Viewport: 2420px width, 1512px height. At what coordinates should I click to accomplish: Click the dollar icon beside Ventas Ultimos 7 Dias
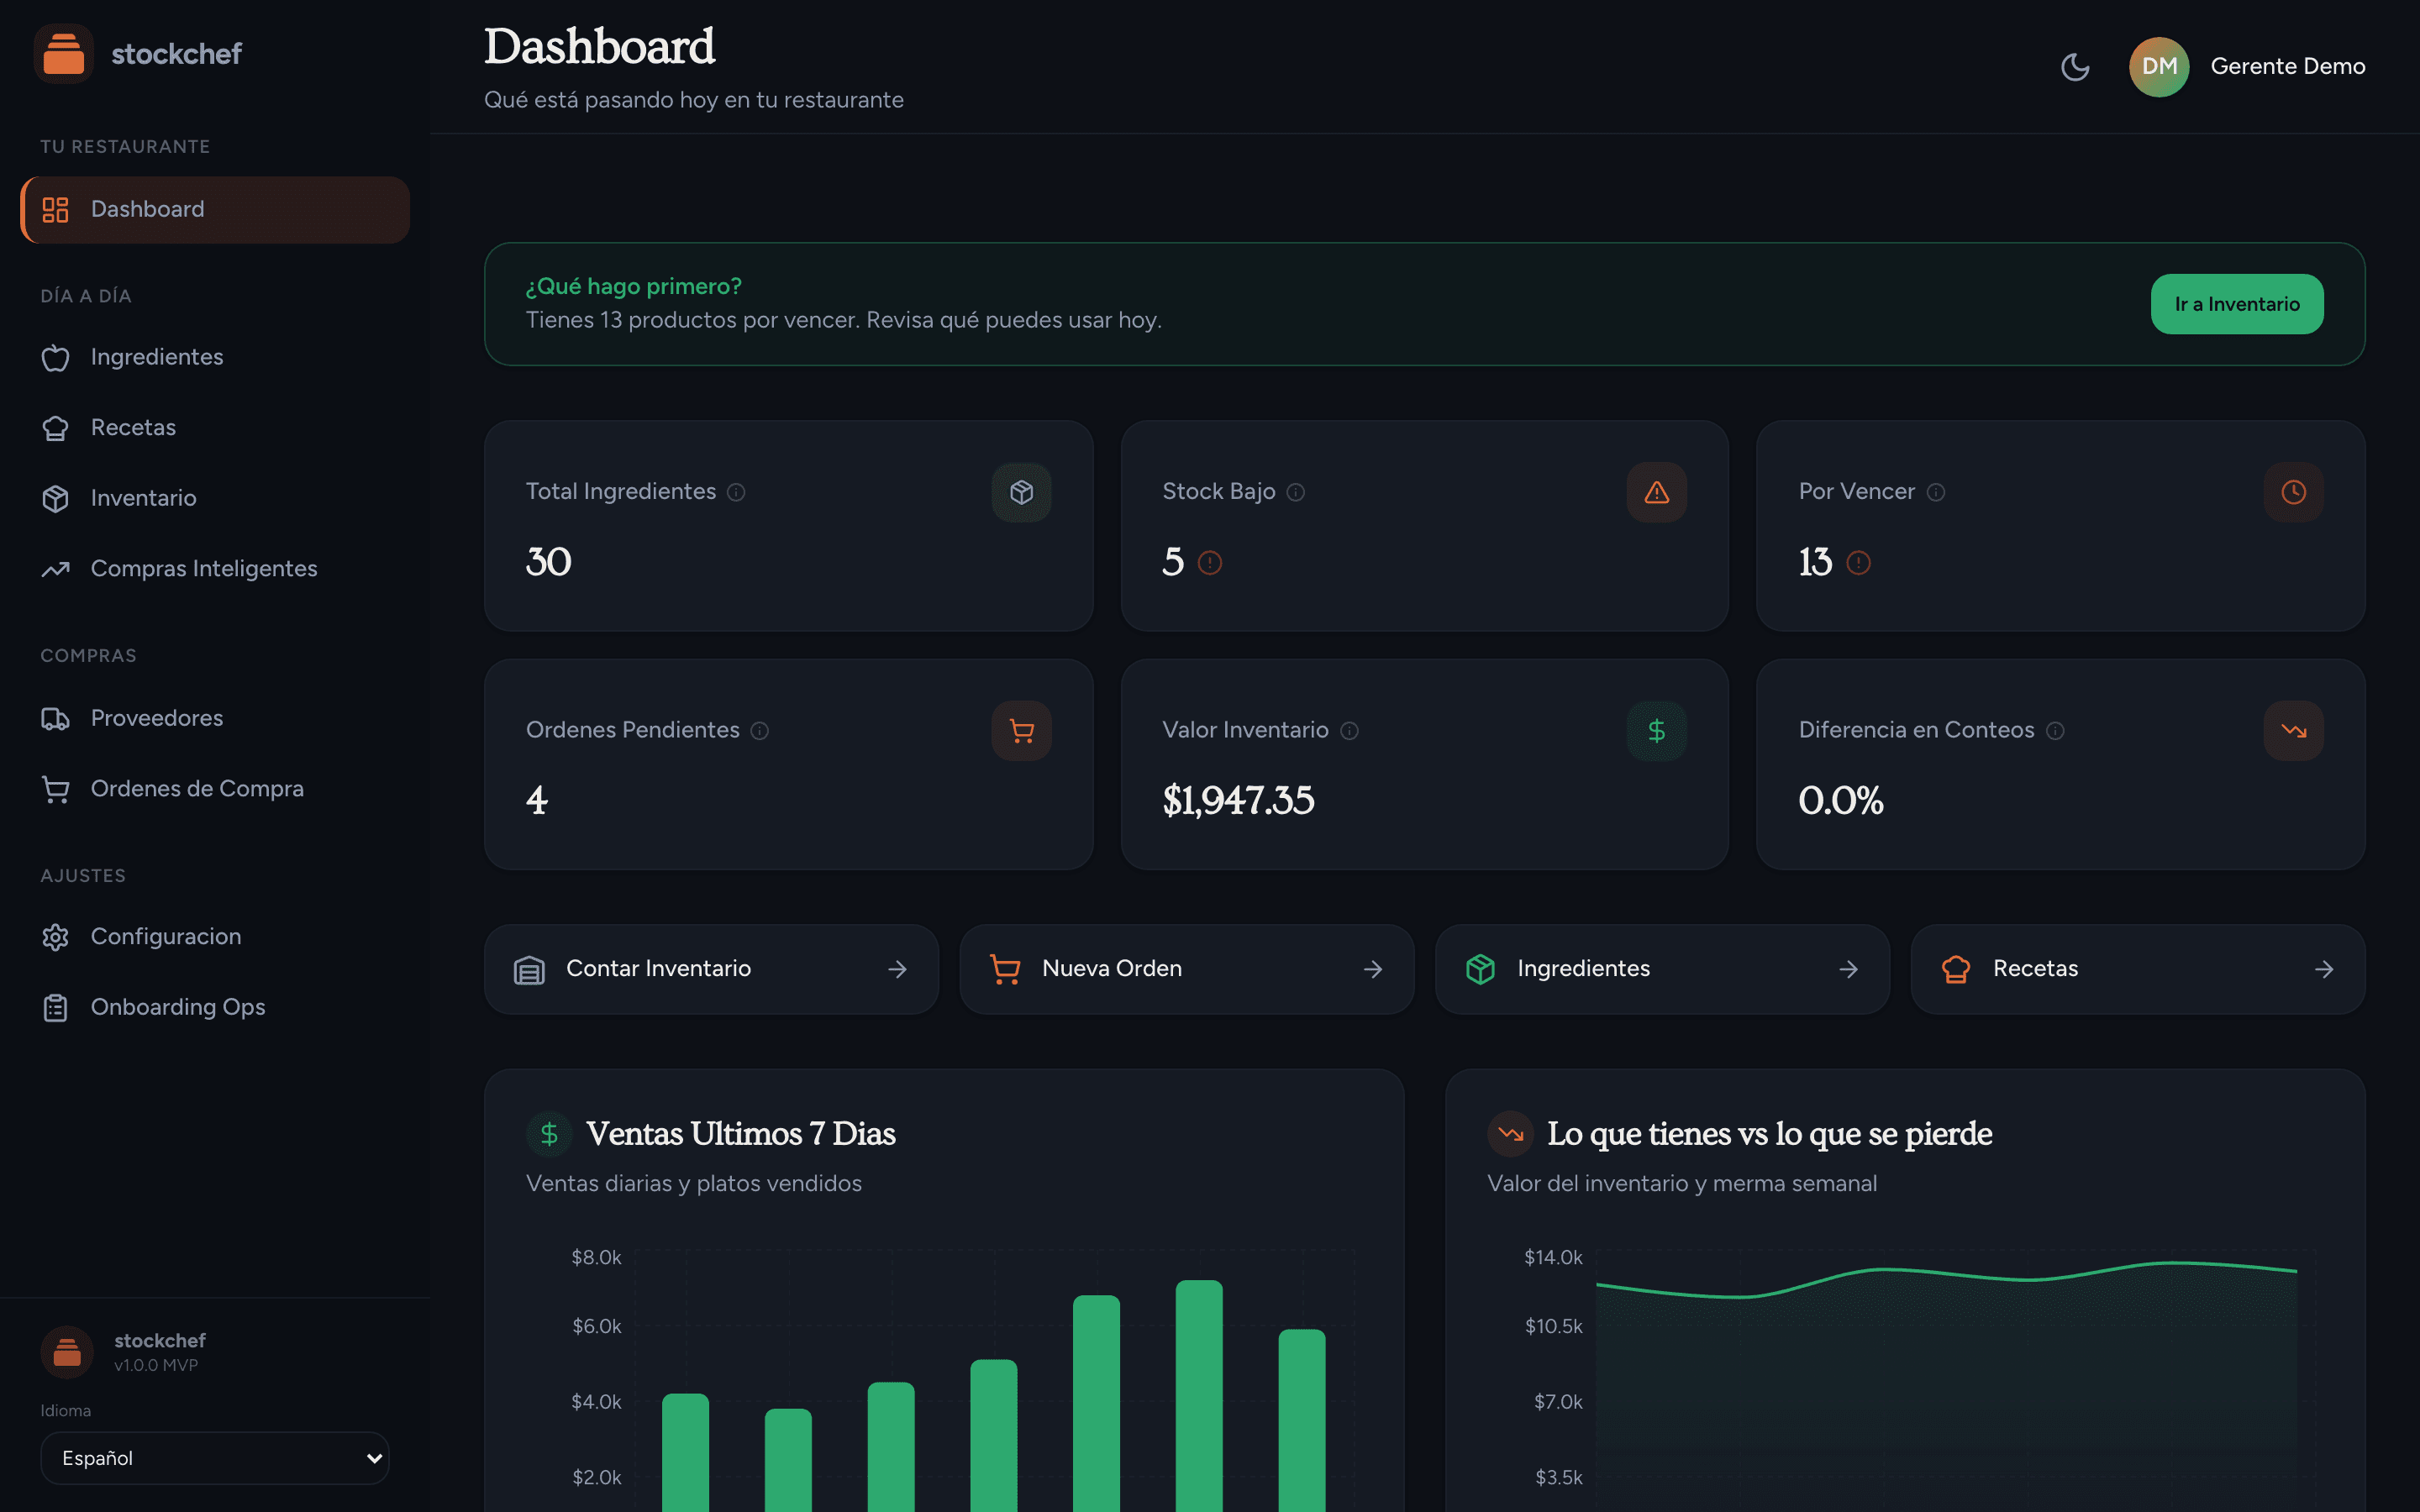coord(549,1134)
